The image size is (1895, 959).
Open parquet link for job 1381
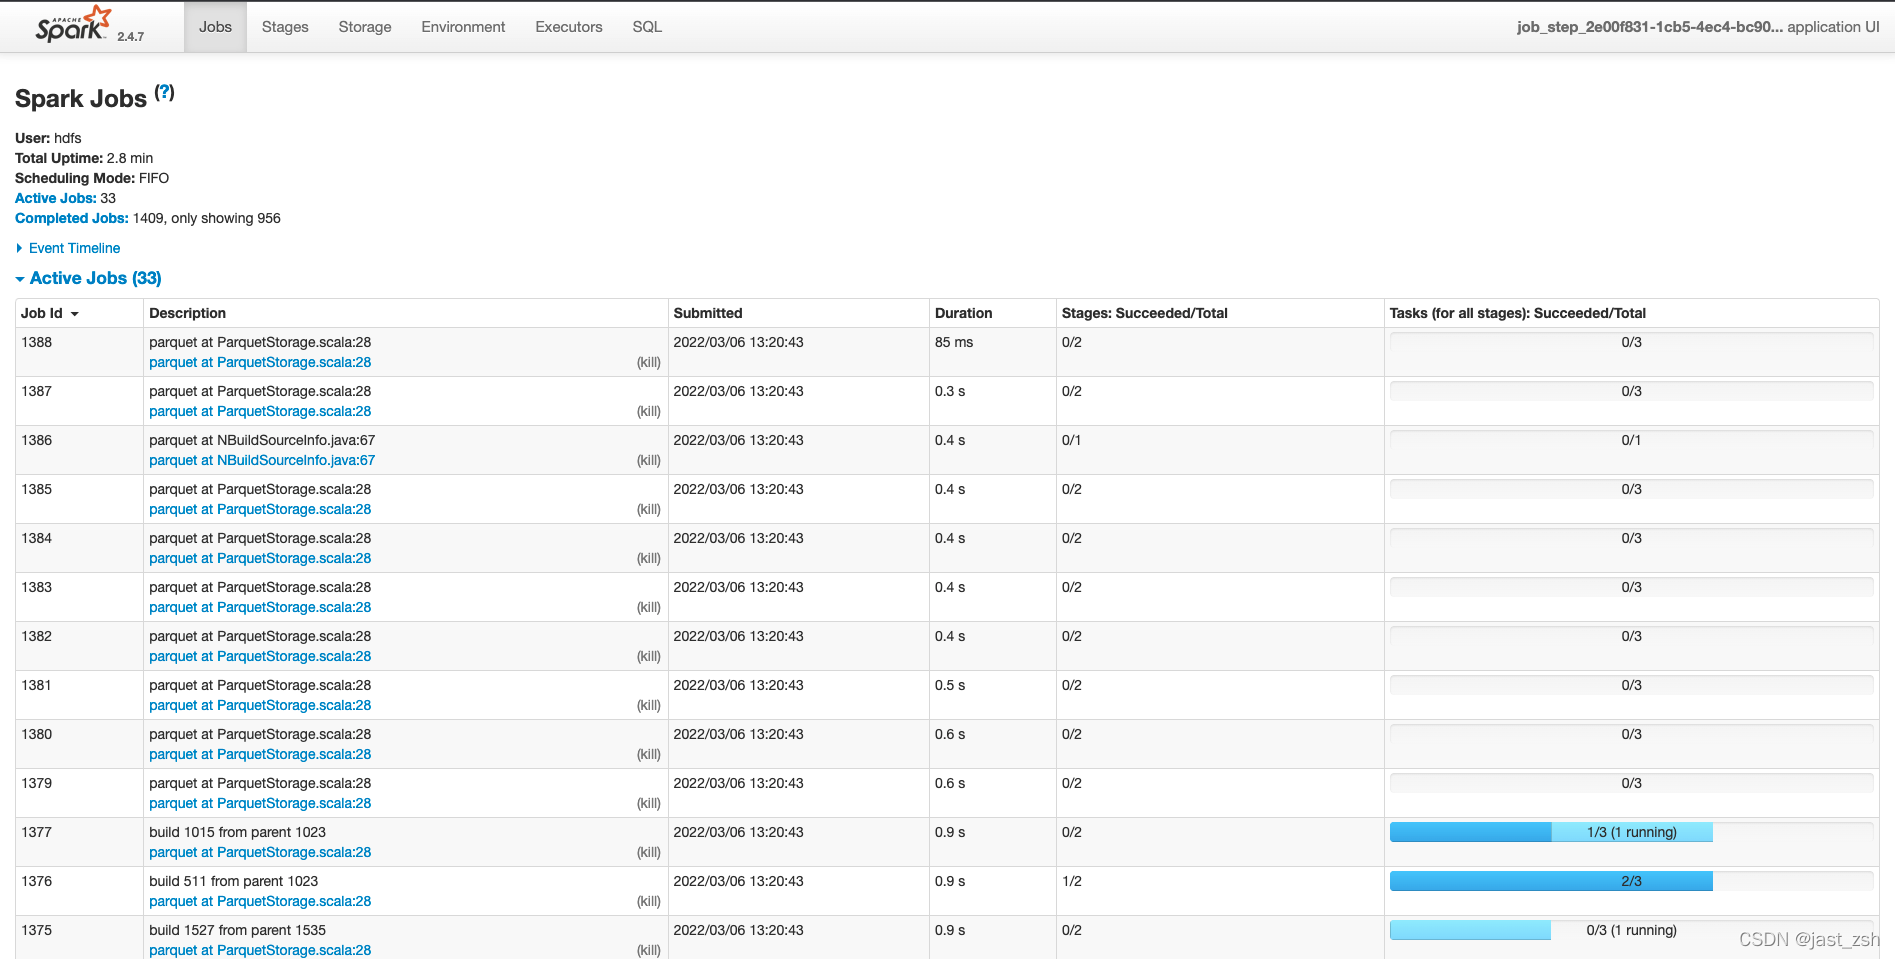tap(260, 705)
